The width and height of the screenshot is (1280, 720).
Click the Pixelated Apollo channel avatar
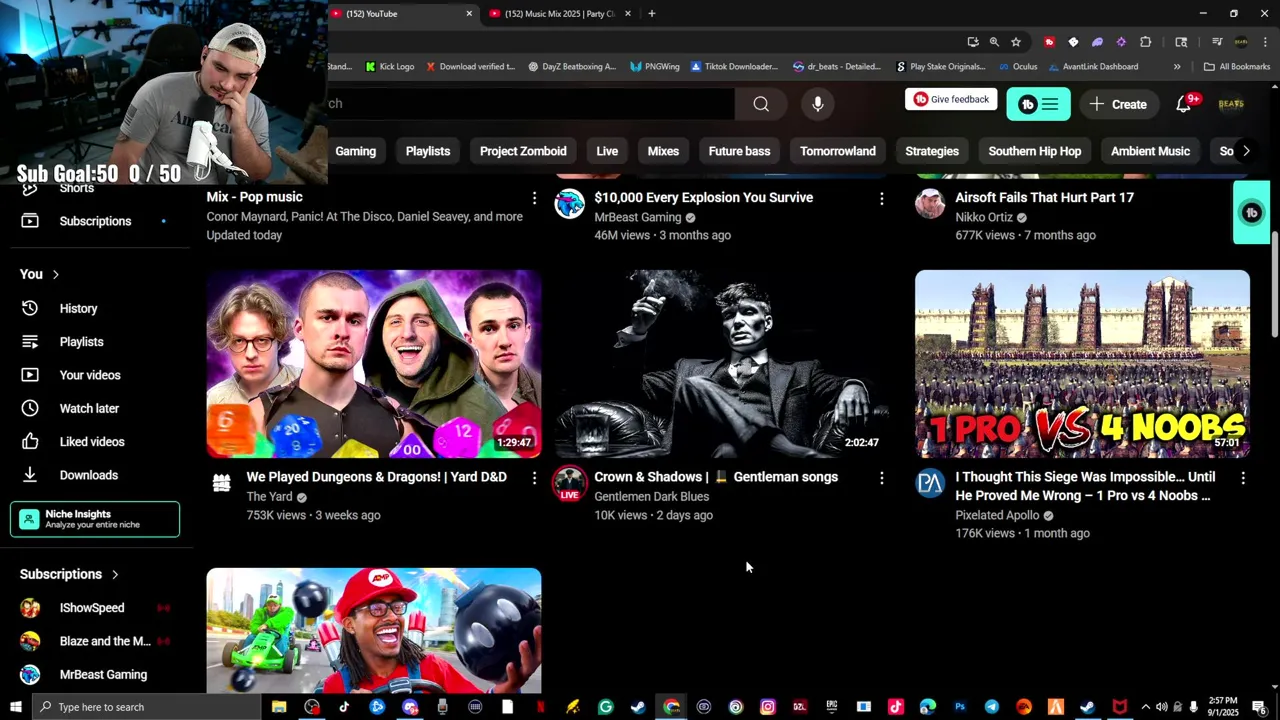tap(930, 483)
